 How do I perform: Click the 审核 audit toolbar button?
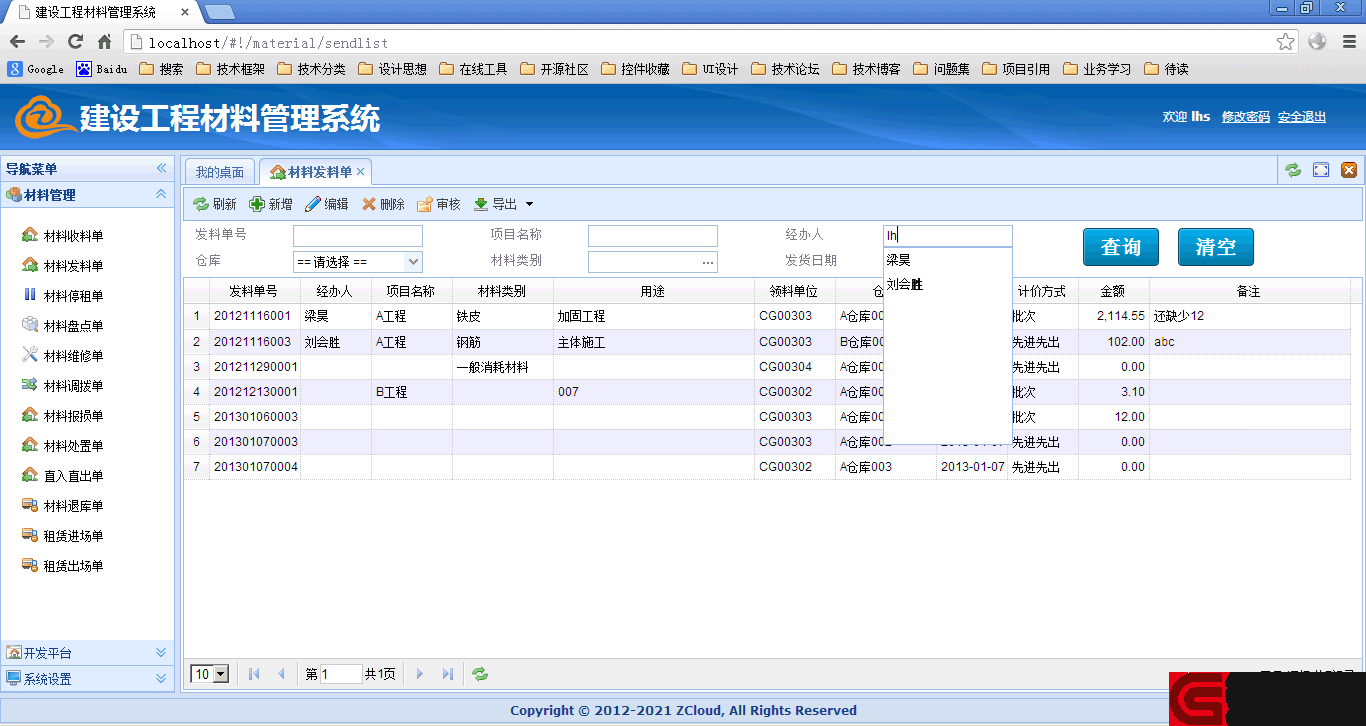439,204
